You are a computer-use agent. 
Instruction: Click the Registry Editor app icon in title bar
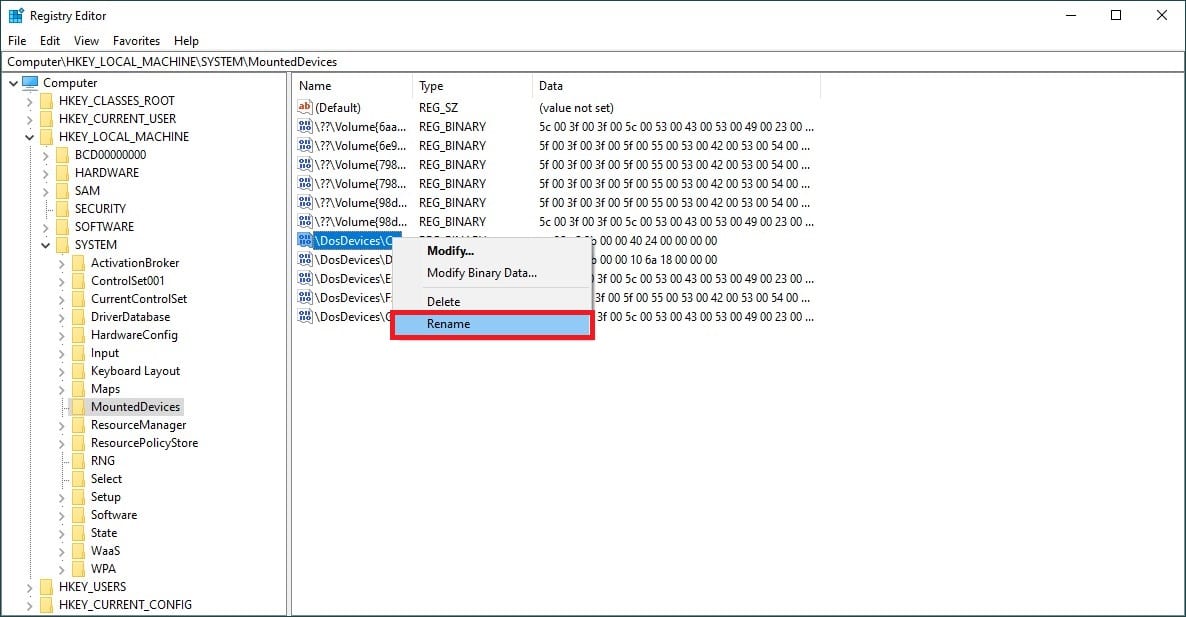coord(16,15)
